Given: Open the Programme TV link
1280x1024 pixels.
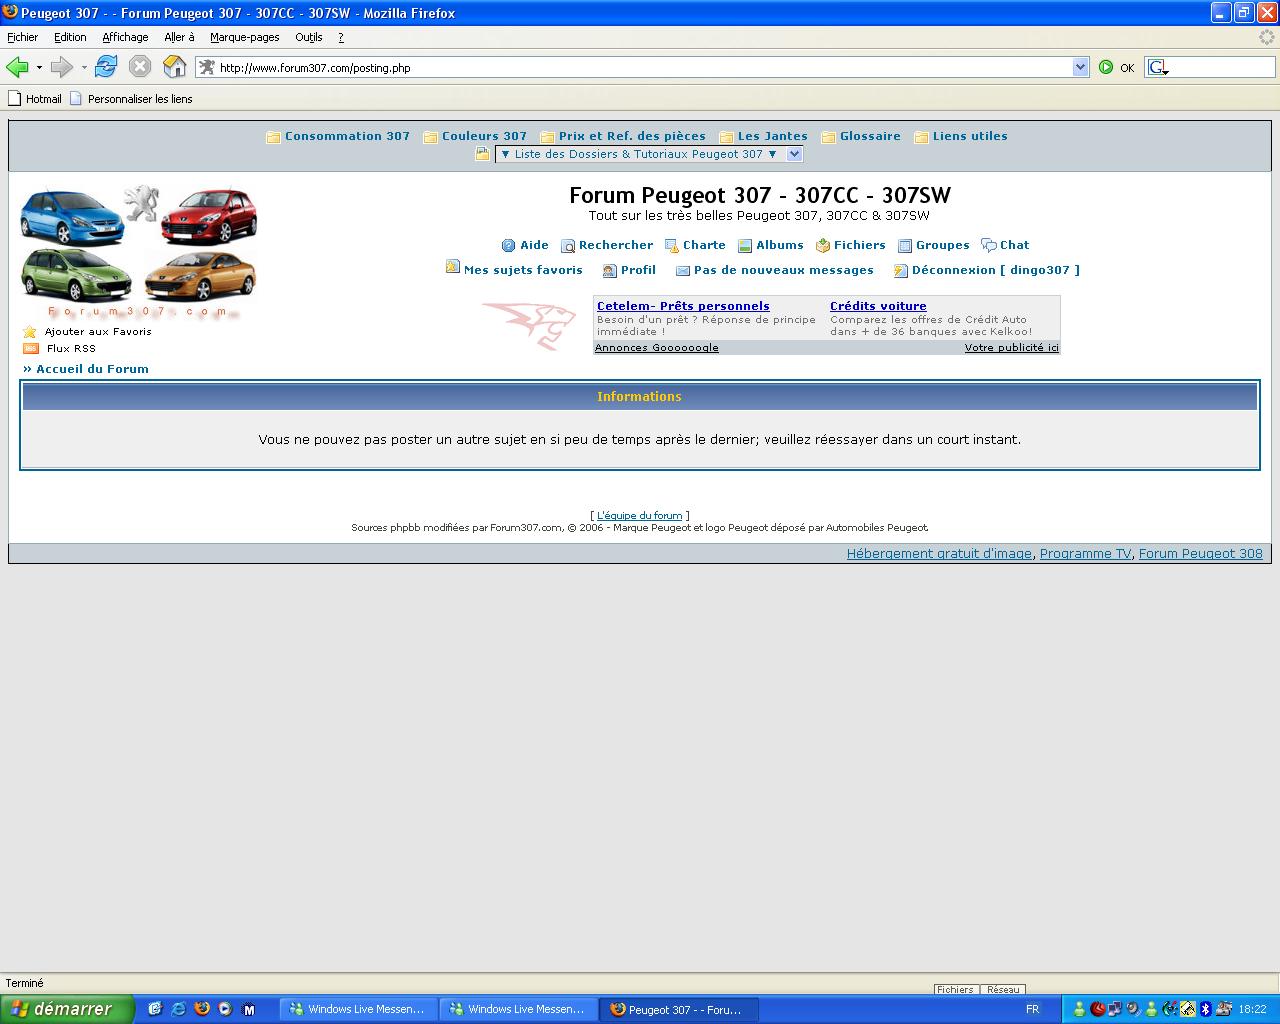Looking at the screenshot, I should point(1085,554).
